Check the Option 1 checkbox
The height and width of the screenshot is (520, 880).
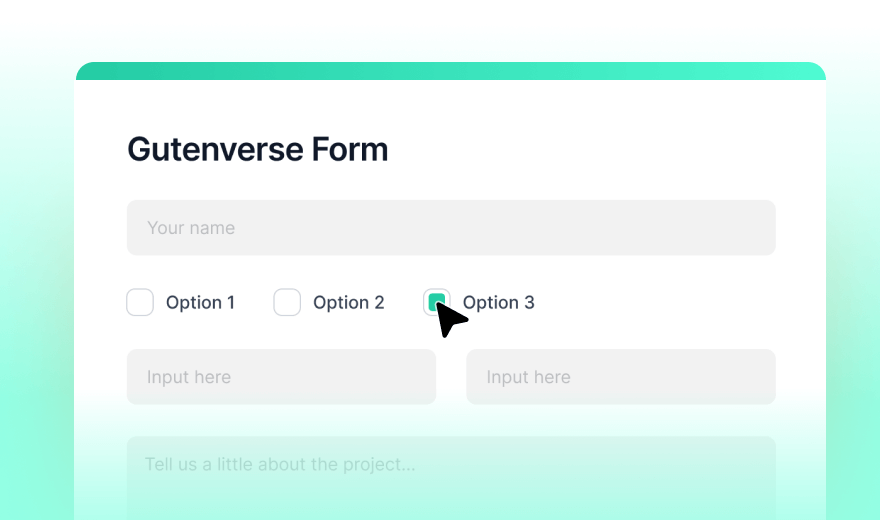(140, 302)
